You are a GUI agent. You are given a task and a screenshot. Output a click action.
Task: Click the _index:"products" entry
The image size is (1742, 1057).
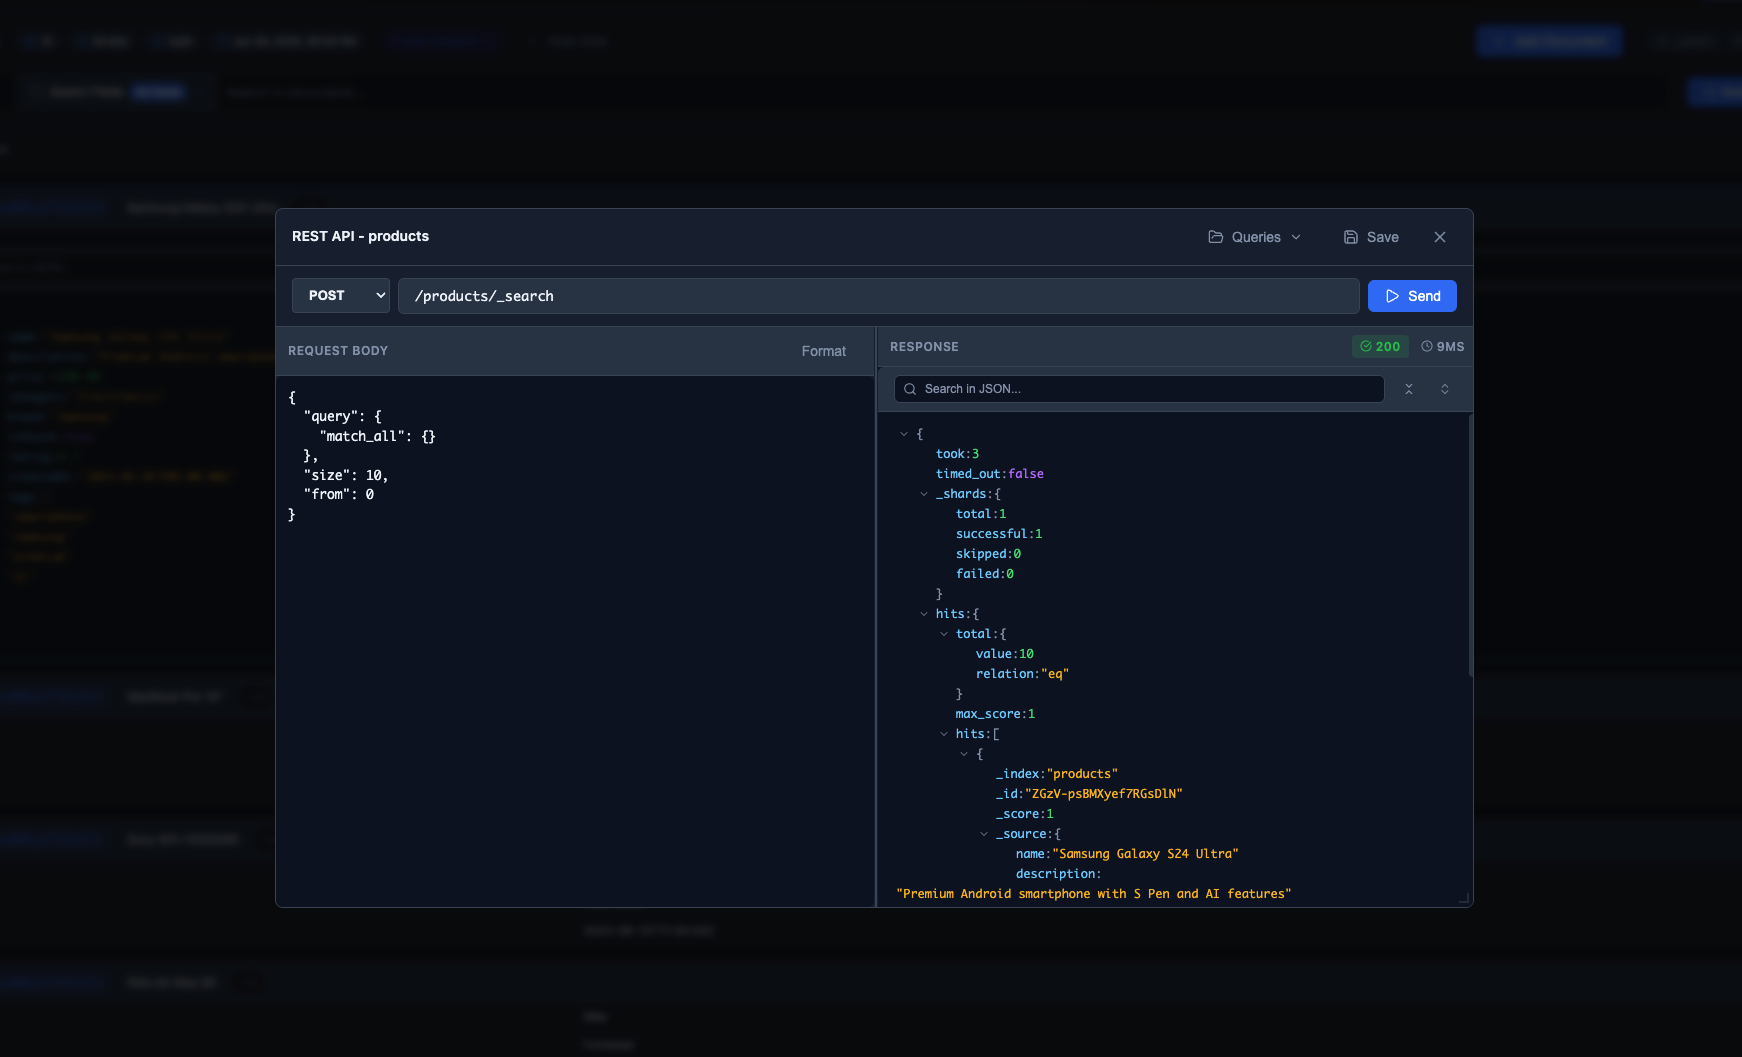coord(1057,774)
